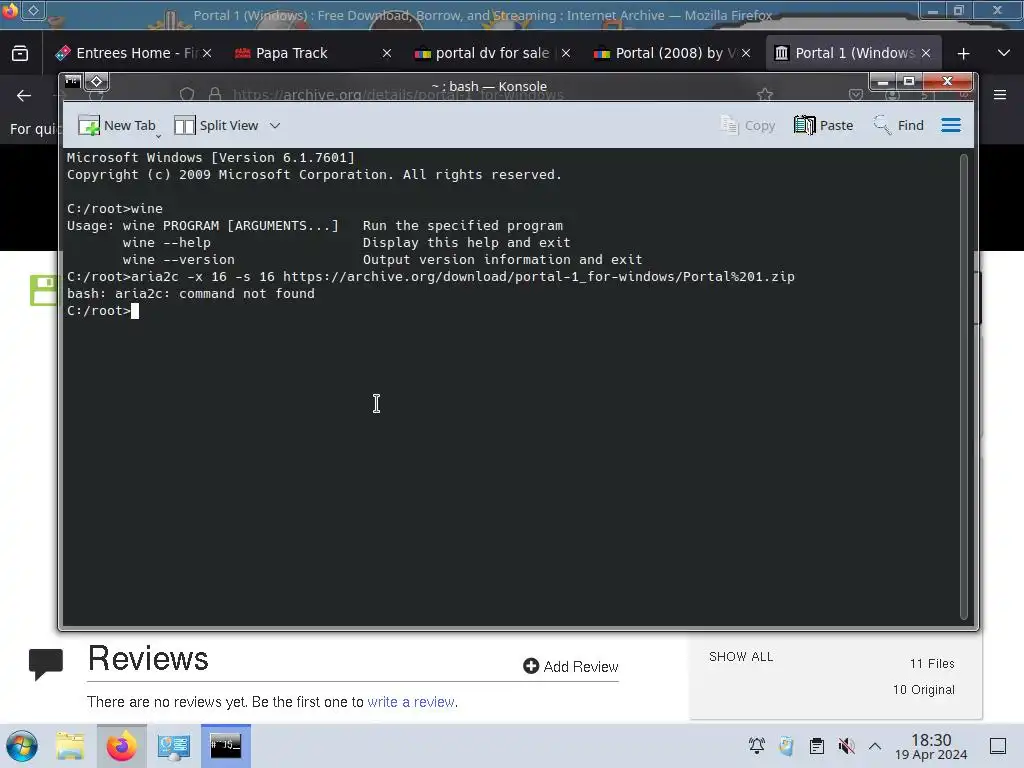Open the list all tabs dropdown
The image size is (1024, 768).
1004,54
